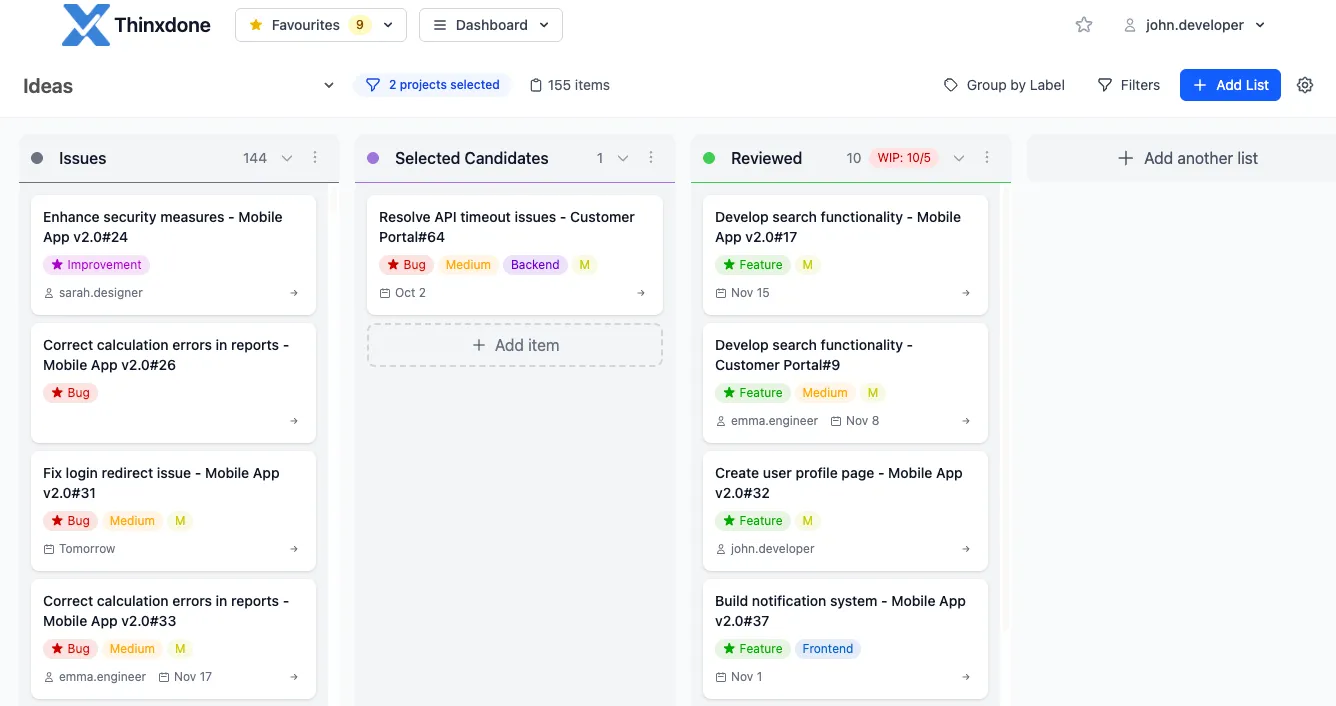This screenshot has height=706, width=1336.
Task: Toggle the Frontend label on Build notification system card
Action: (x=828, y=648)
